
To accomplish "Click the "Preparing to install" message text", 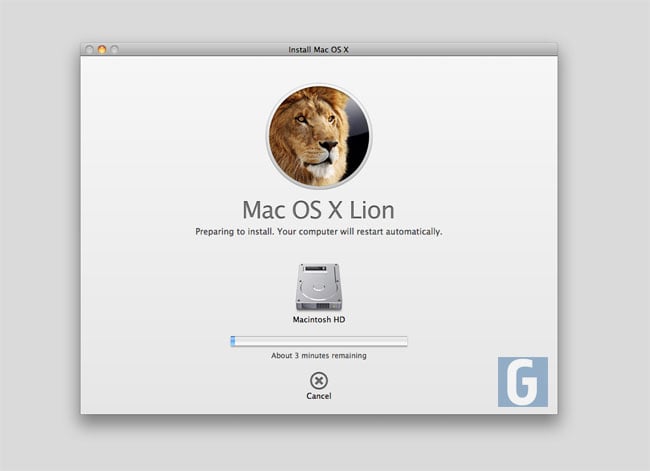I will pyautogui.click(x=319, y=231).
